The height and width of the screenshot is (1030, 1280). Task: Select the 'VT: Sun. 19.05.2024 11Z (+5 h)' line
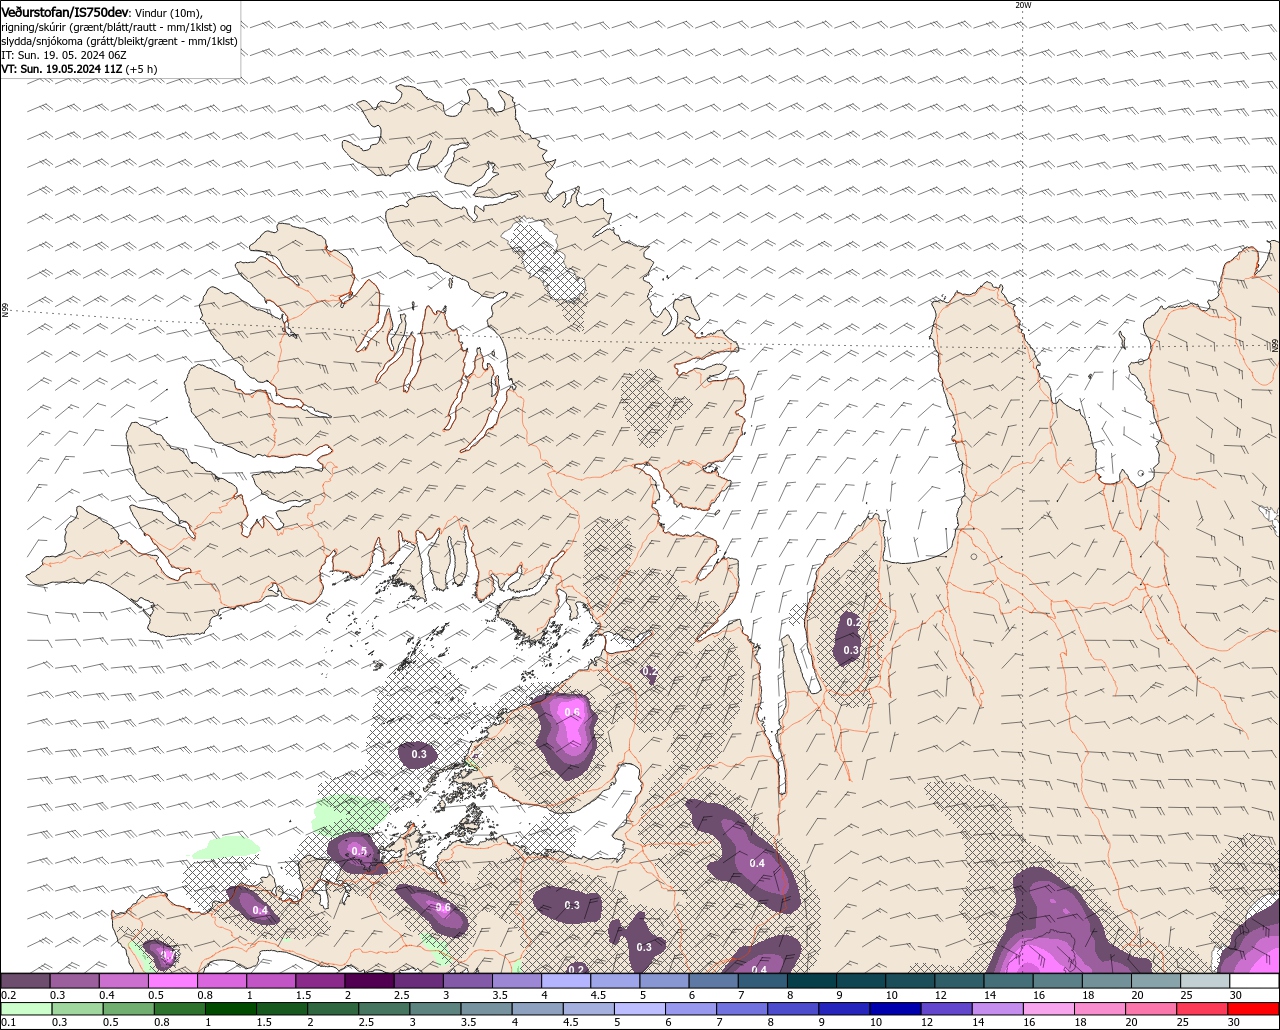(x=79, y=69)
